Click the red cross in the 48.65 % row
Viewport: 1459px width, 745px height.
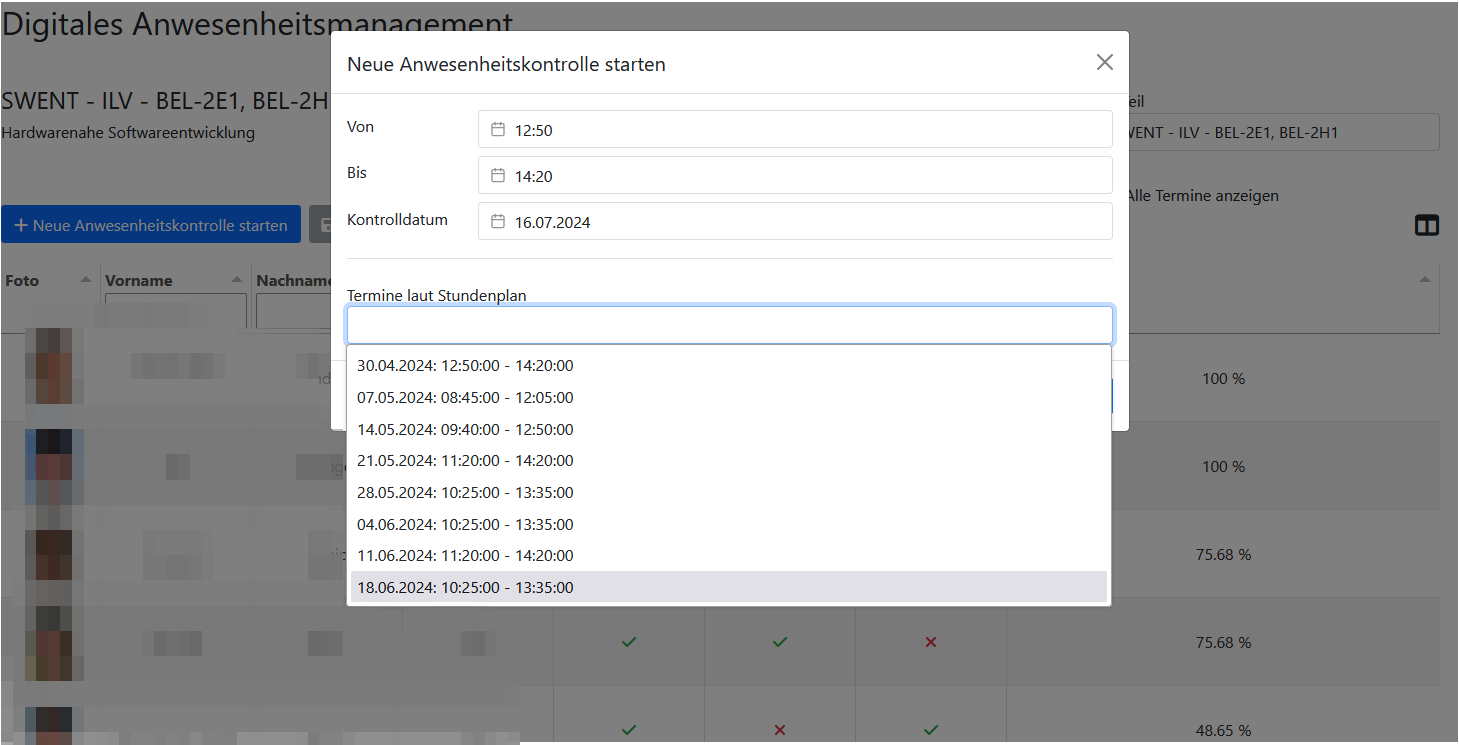click(x=780, y=730)
